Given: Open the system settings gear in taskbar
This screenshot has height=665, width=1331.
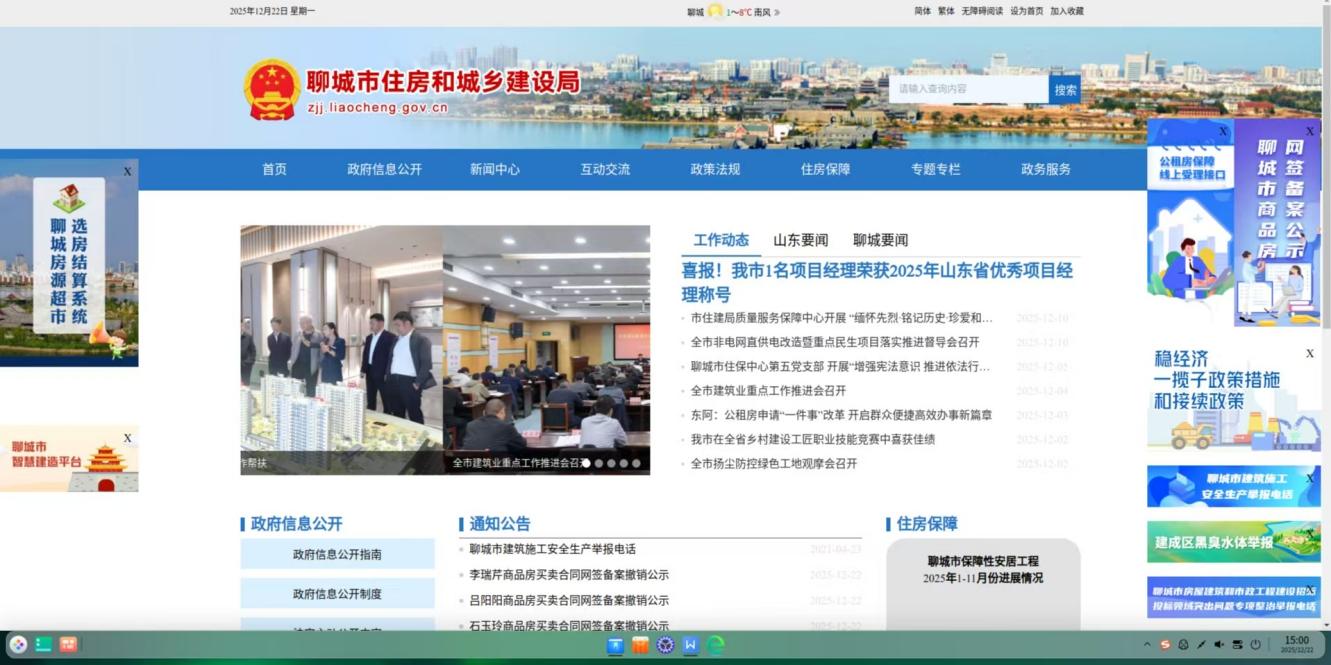Looking at the screenshot, I should [x=665, y=646].
